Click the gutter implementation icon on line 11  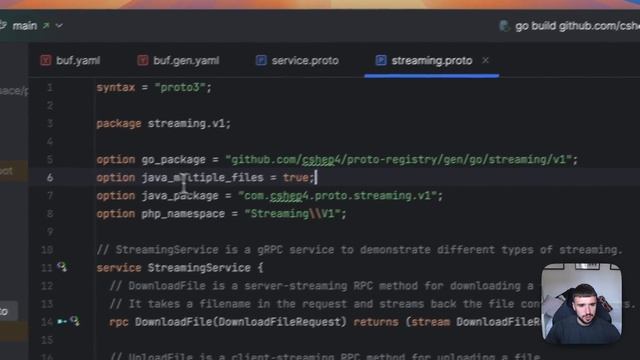pos(62,267)
